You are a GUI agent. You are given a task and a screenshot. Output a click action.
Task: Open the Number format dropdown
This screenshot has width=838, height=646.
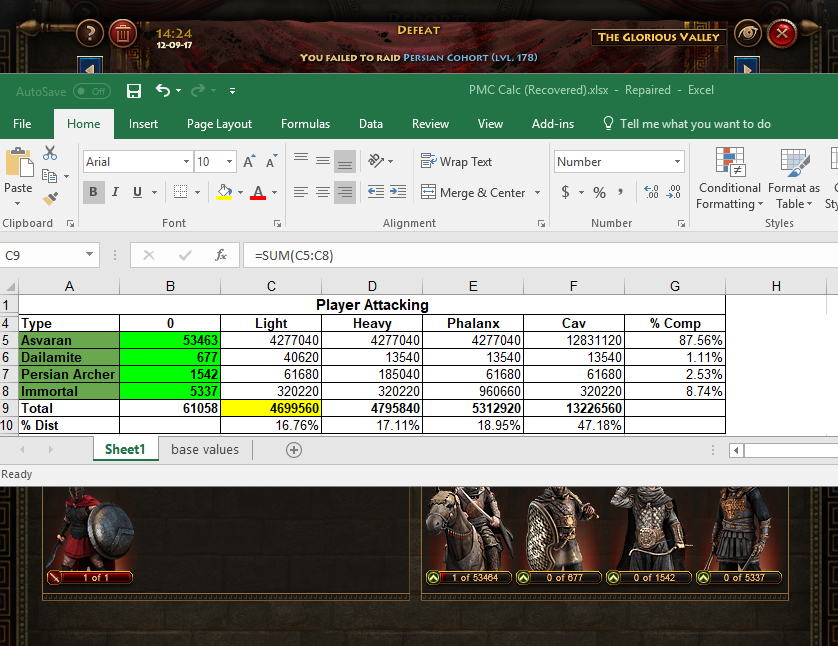point(677,161)
